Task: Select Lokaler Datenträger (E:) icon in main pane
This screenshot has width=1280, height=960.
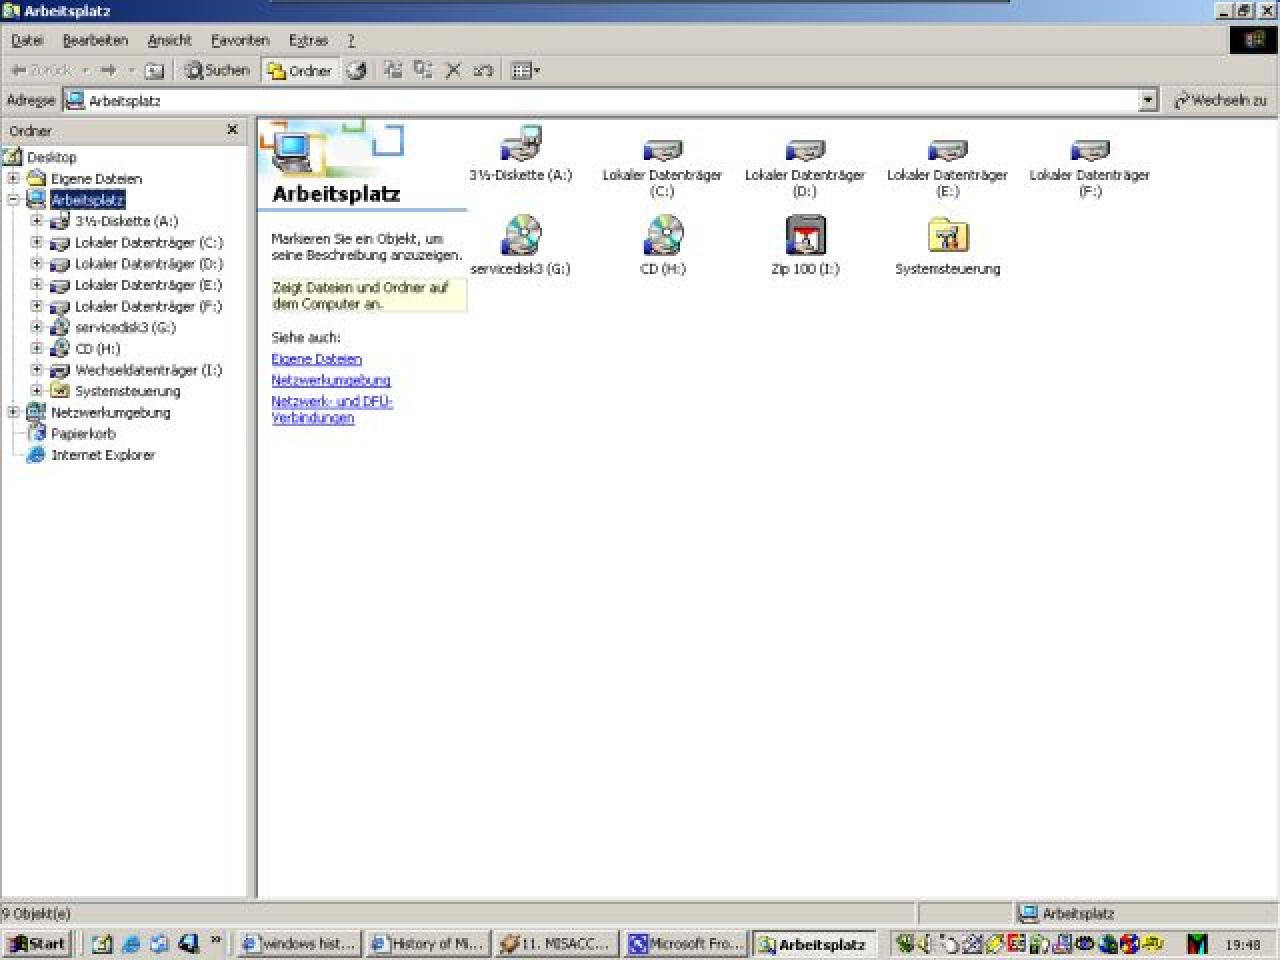Action: 947,150
